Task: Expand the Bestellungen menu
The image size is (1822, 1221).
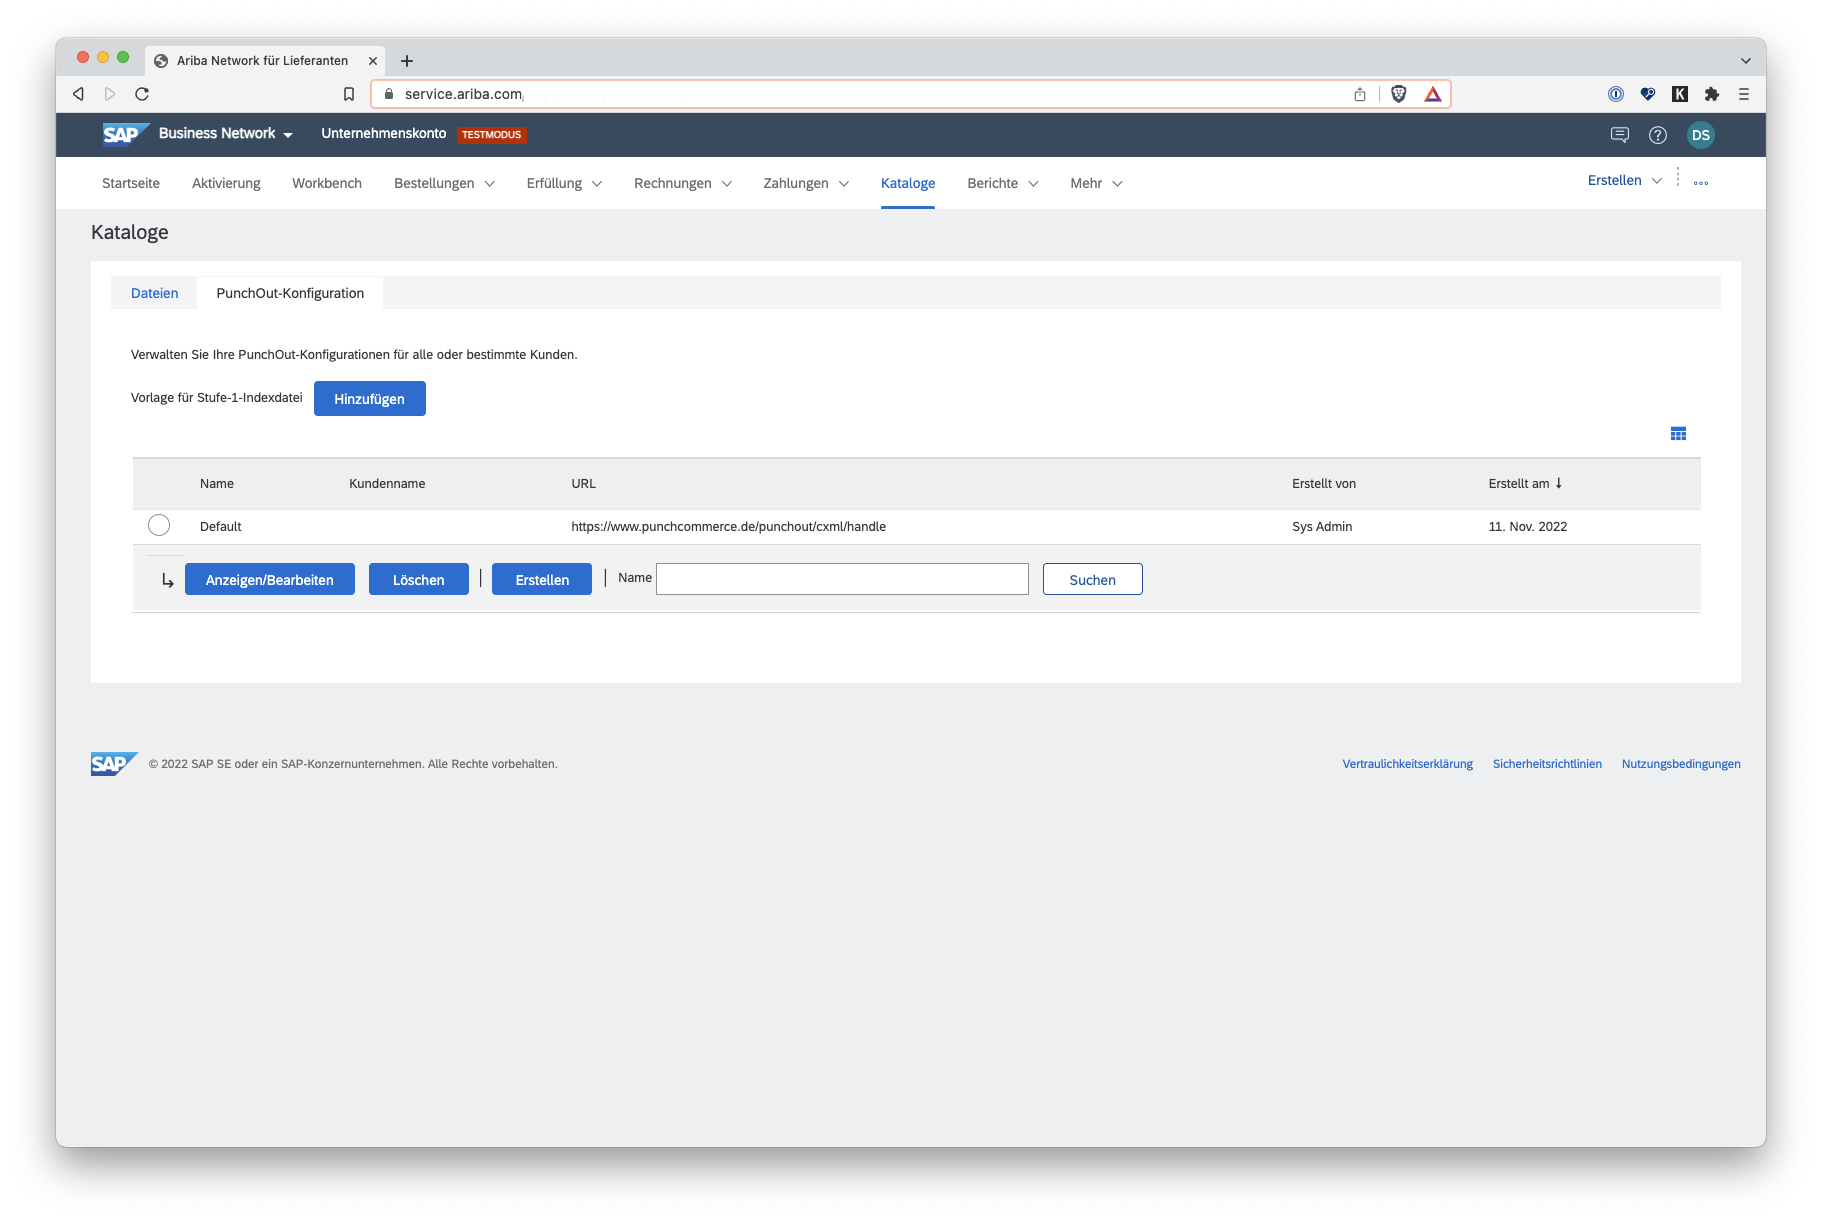Action: pyautogui.click(x=444, y=183)
